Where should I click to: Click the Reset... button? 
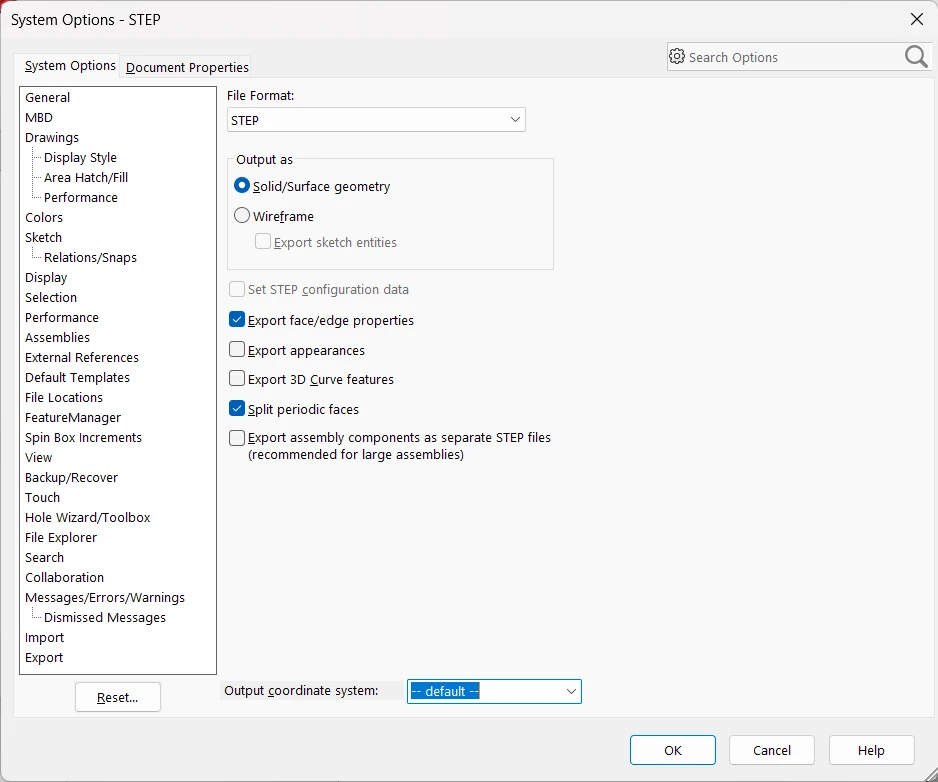pyautogui.click(x=117, y=698)
